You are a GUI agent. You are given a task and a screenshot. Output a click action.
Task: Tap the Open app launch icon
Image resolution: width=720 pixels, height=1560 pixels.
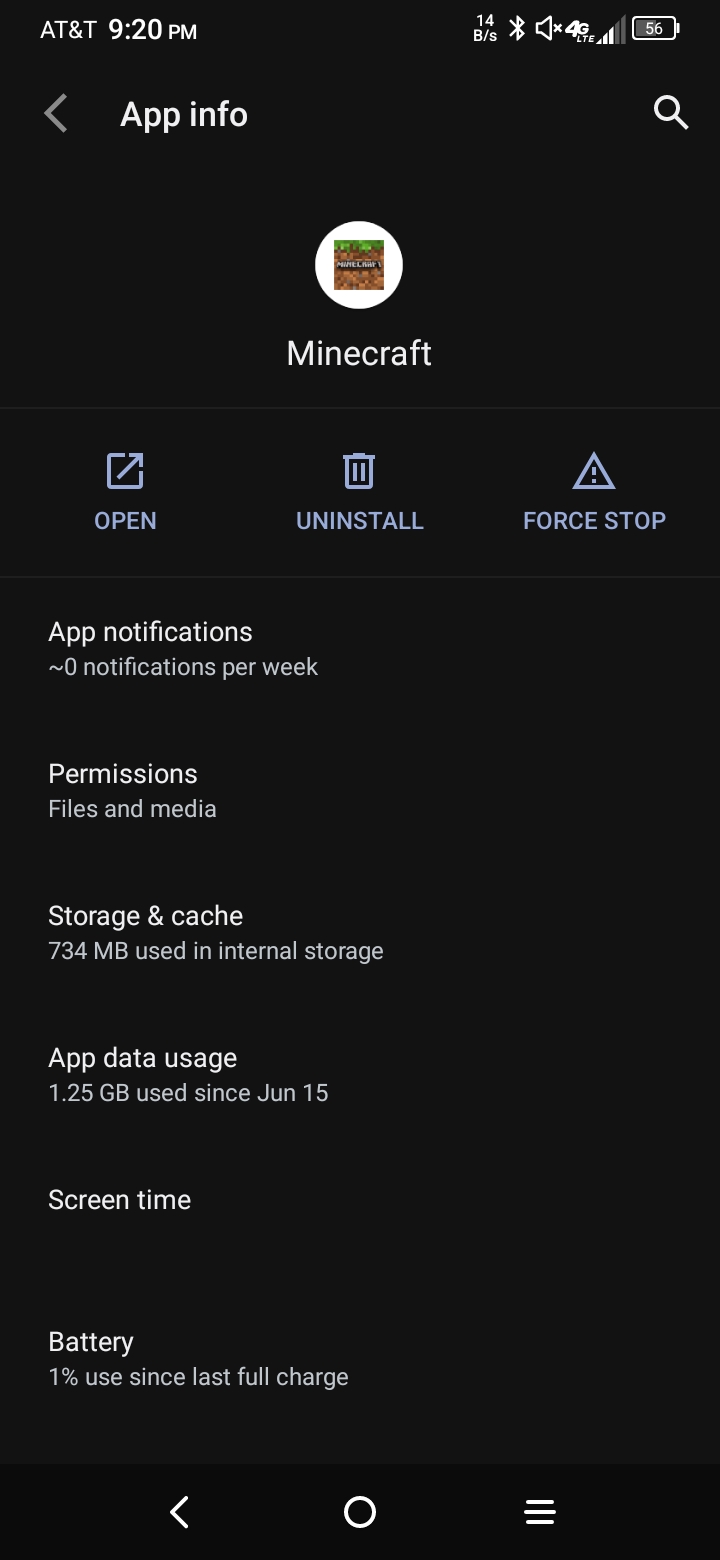(x=125, y=471)
